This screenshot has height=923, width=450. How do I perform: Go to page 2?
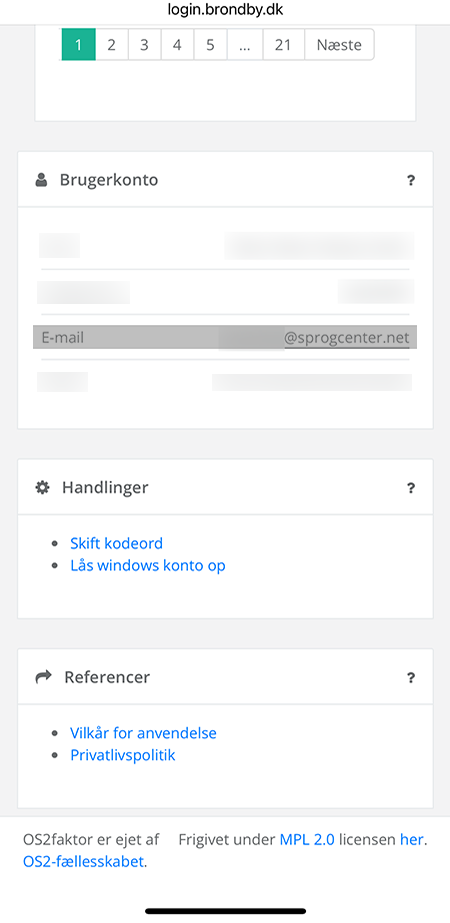coord(111,45)
